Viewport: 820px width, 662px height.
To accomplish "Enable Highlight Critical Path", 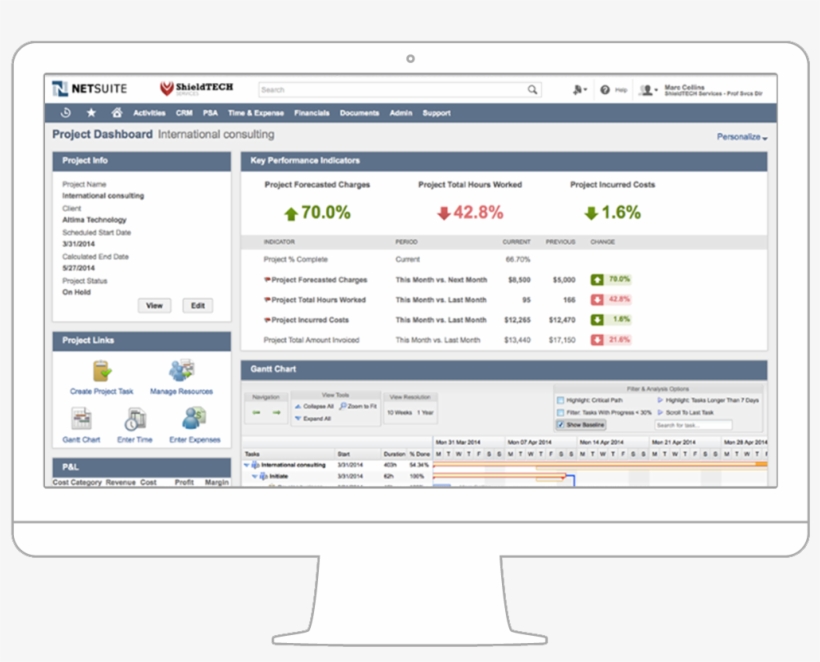I will (x=562, y=400).
